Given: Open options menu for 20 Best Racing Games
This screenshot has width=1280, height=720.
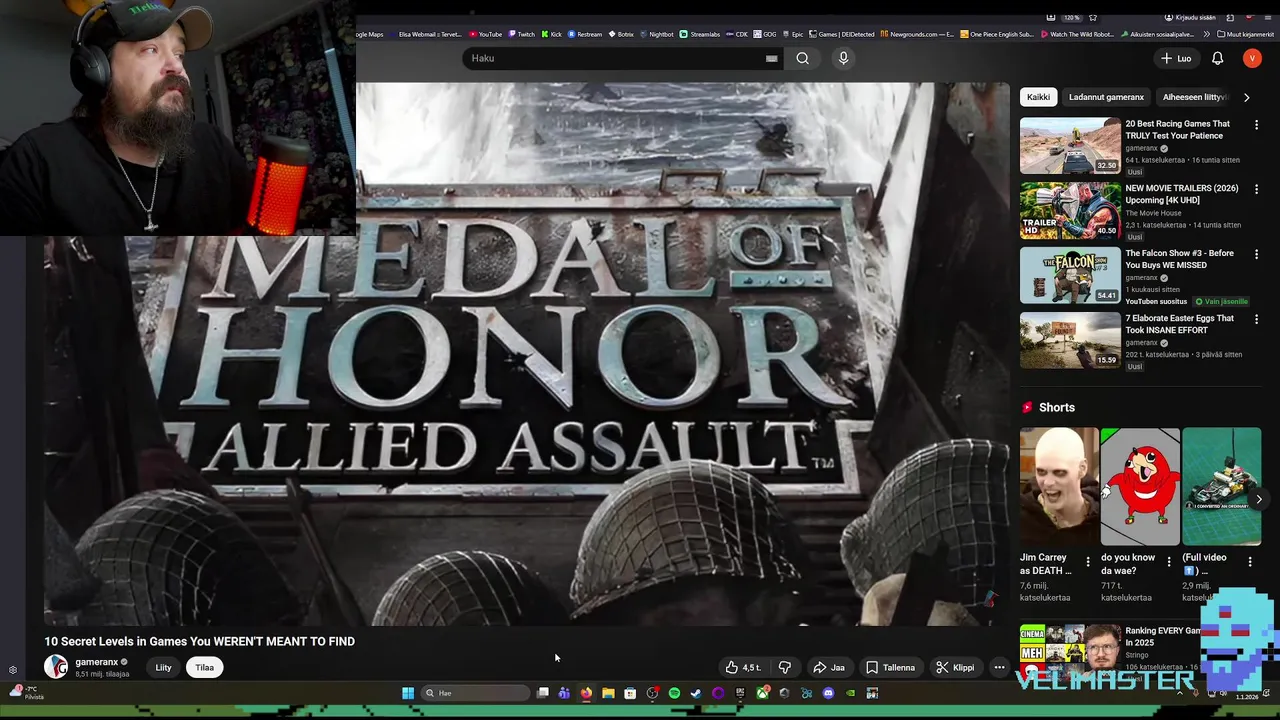Looking at the screenshot, I should tap(1256, 124).
